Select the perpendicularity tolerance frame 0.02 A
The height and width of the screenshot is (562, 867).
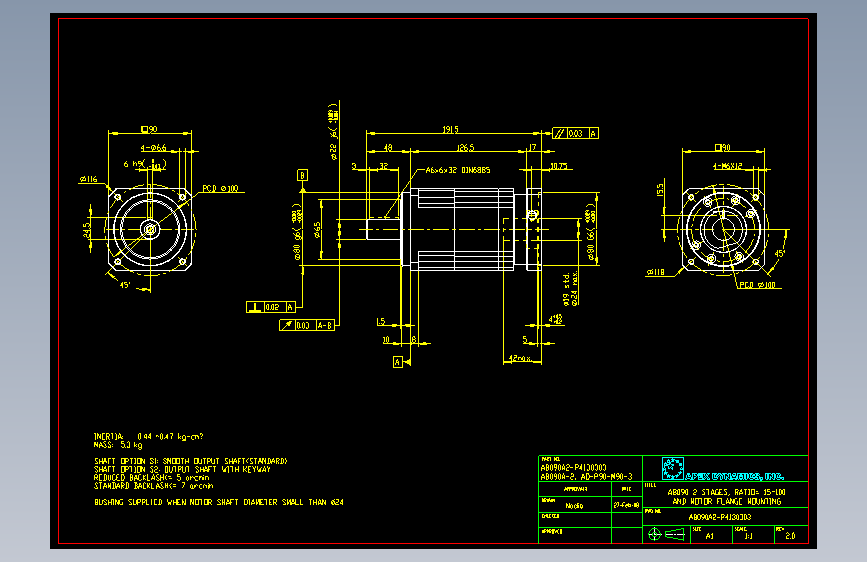coord(271,307)
